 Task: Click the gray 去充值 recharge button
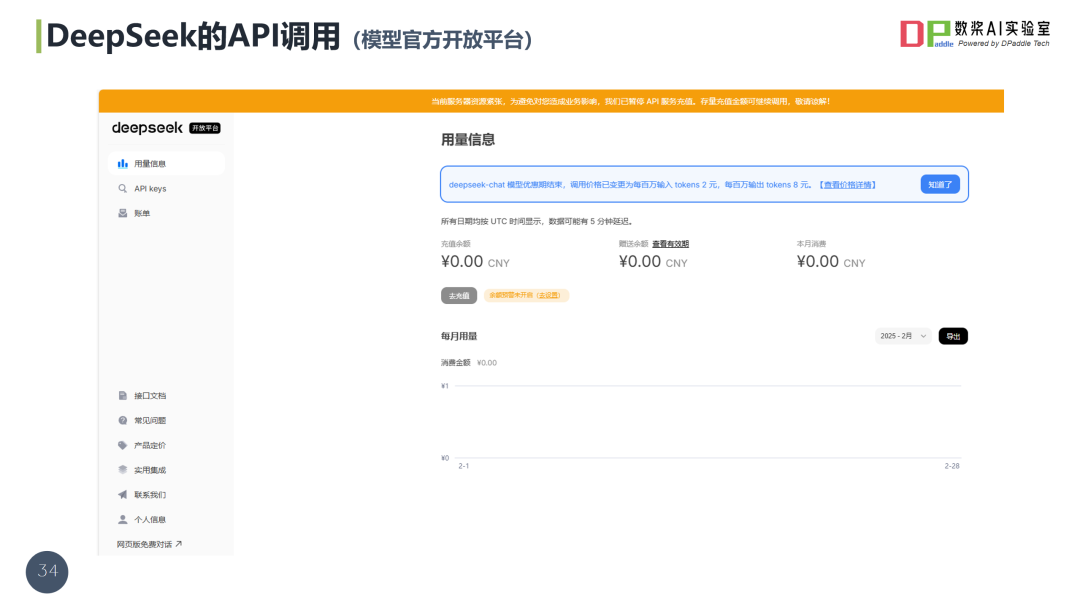pyautogui.click(x=459, y=295)
